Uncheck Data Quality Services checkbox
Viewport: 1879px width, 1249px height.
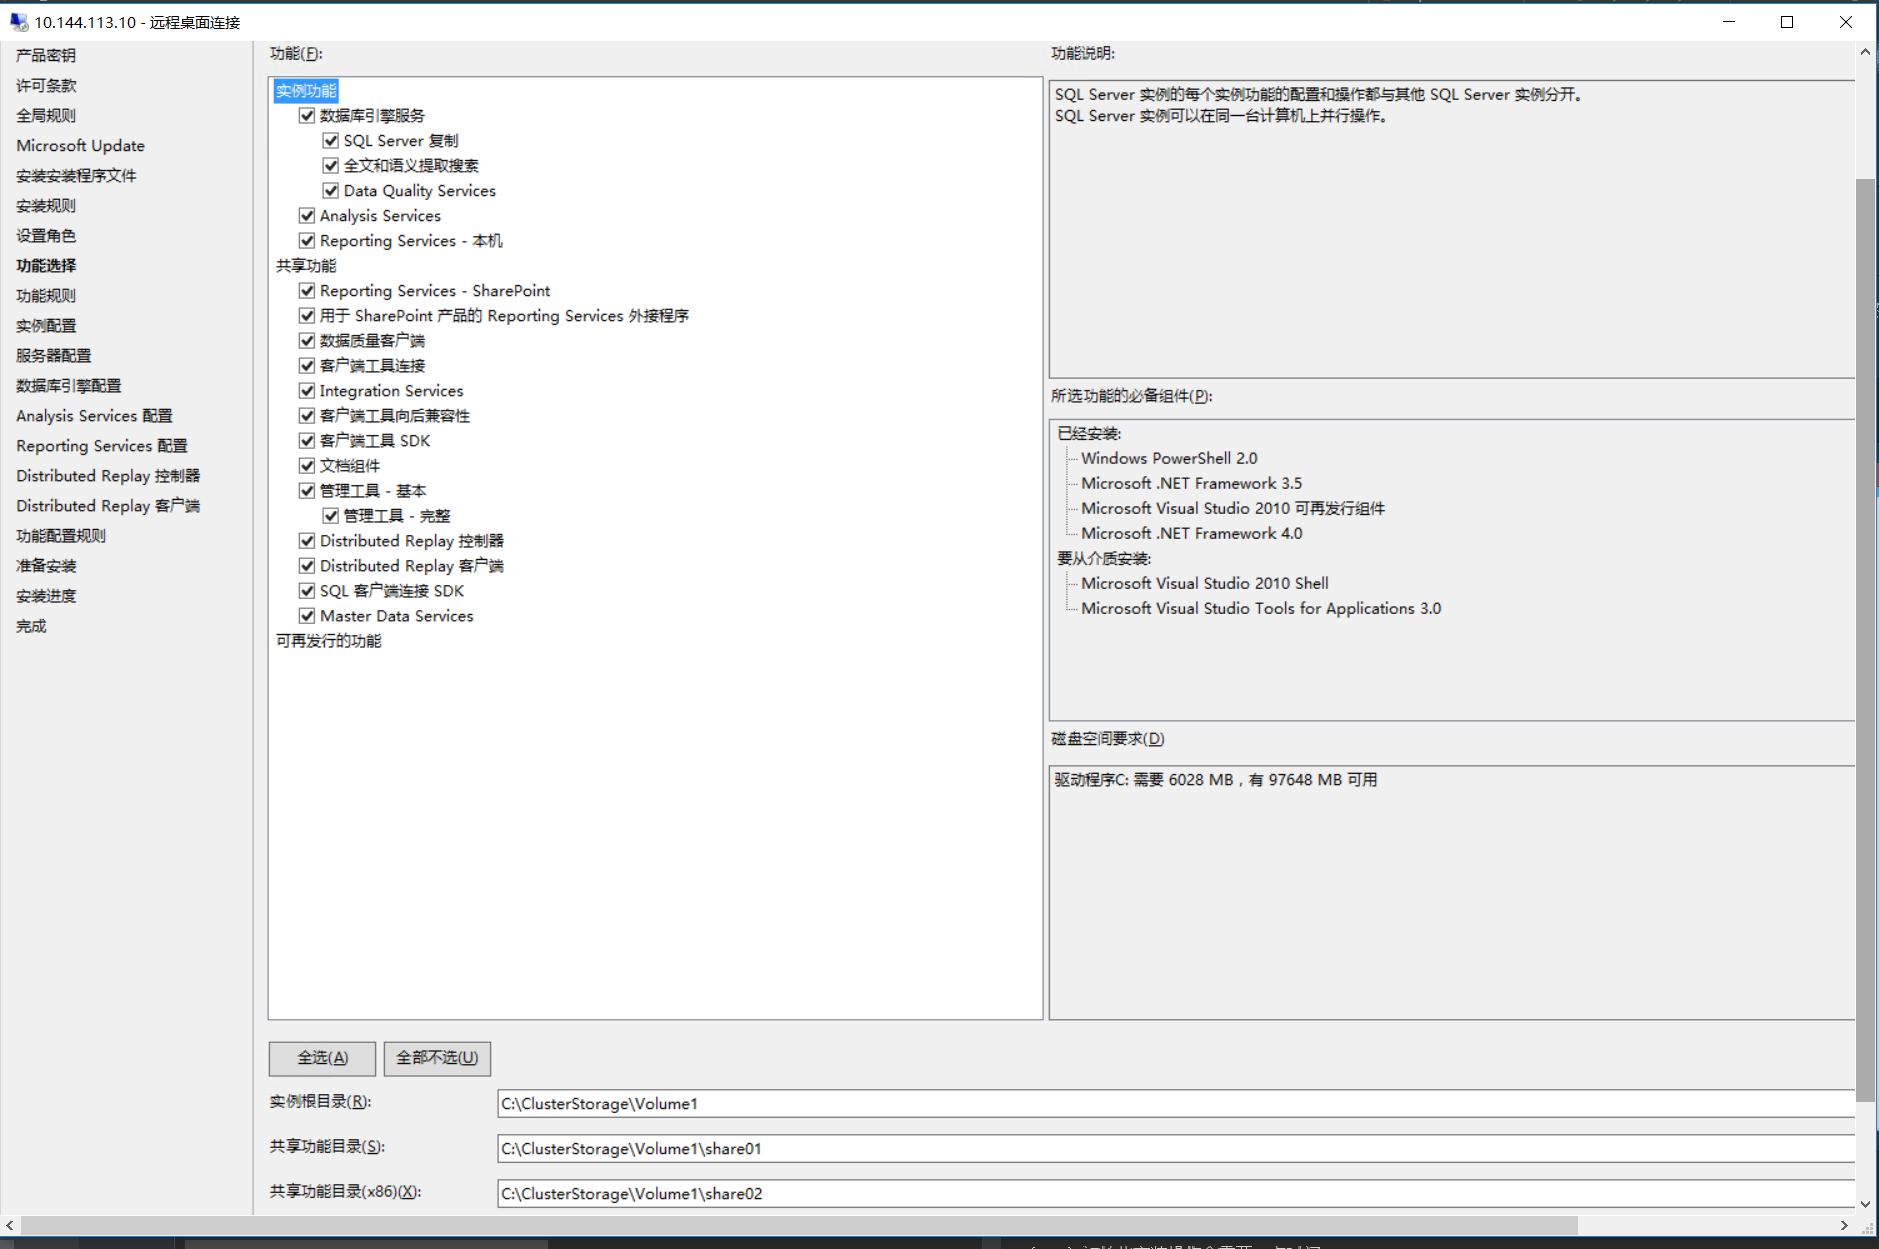coord(331,191)
